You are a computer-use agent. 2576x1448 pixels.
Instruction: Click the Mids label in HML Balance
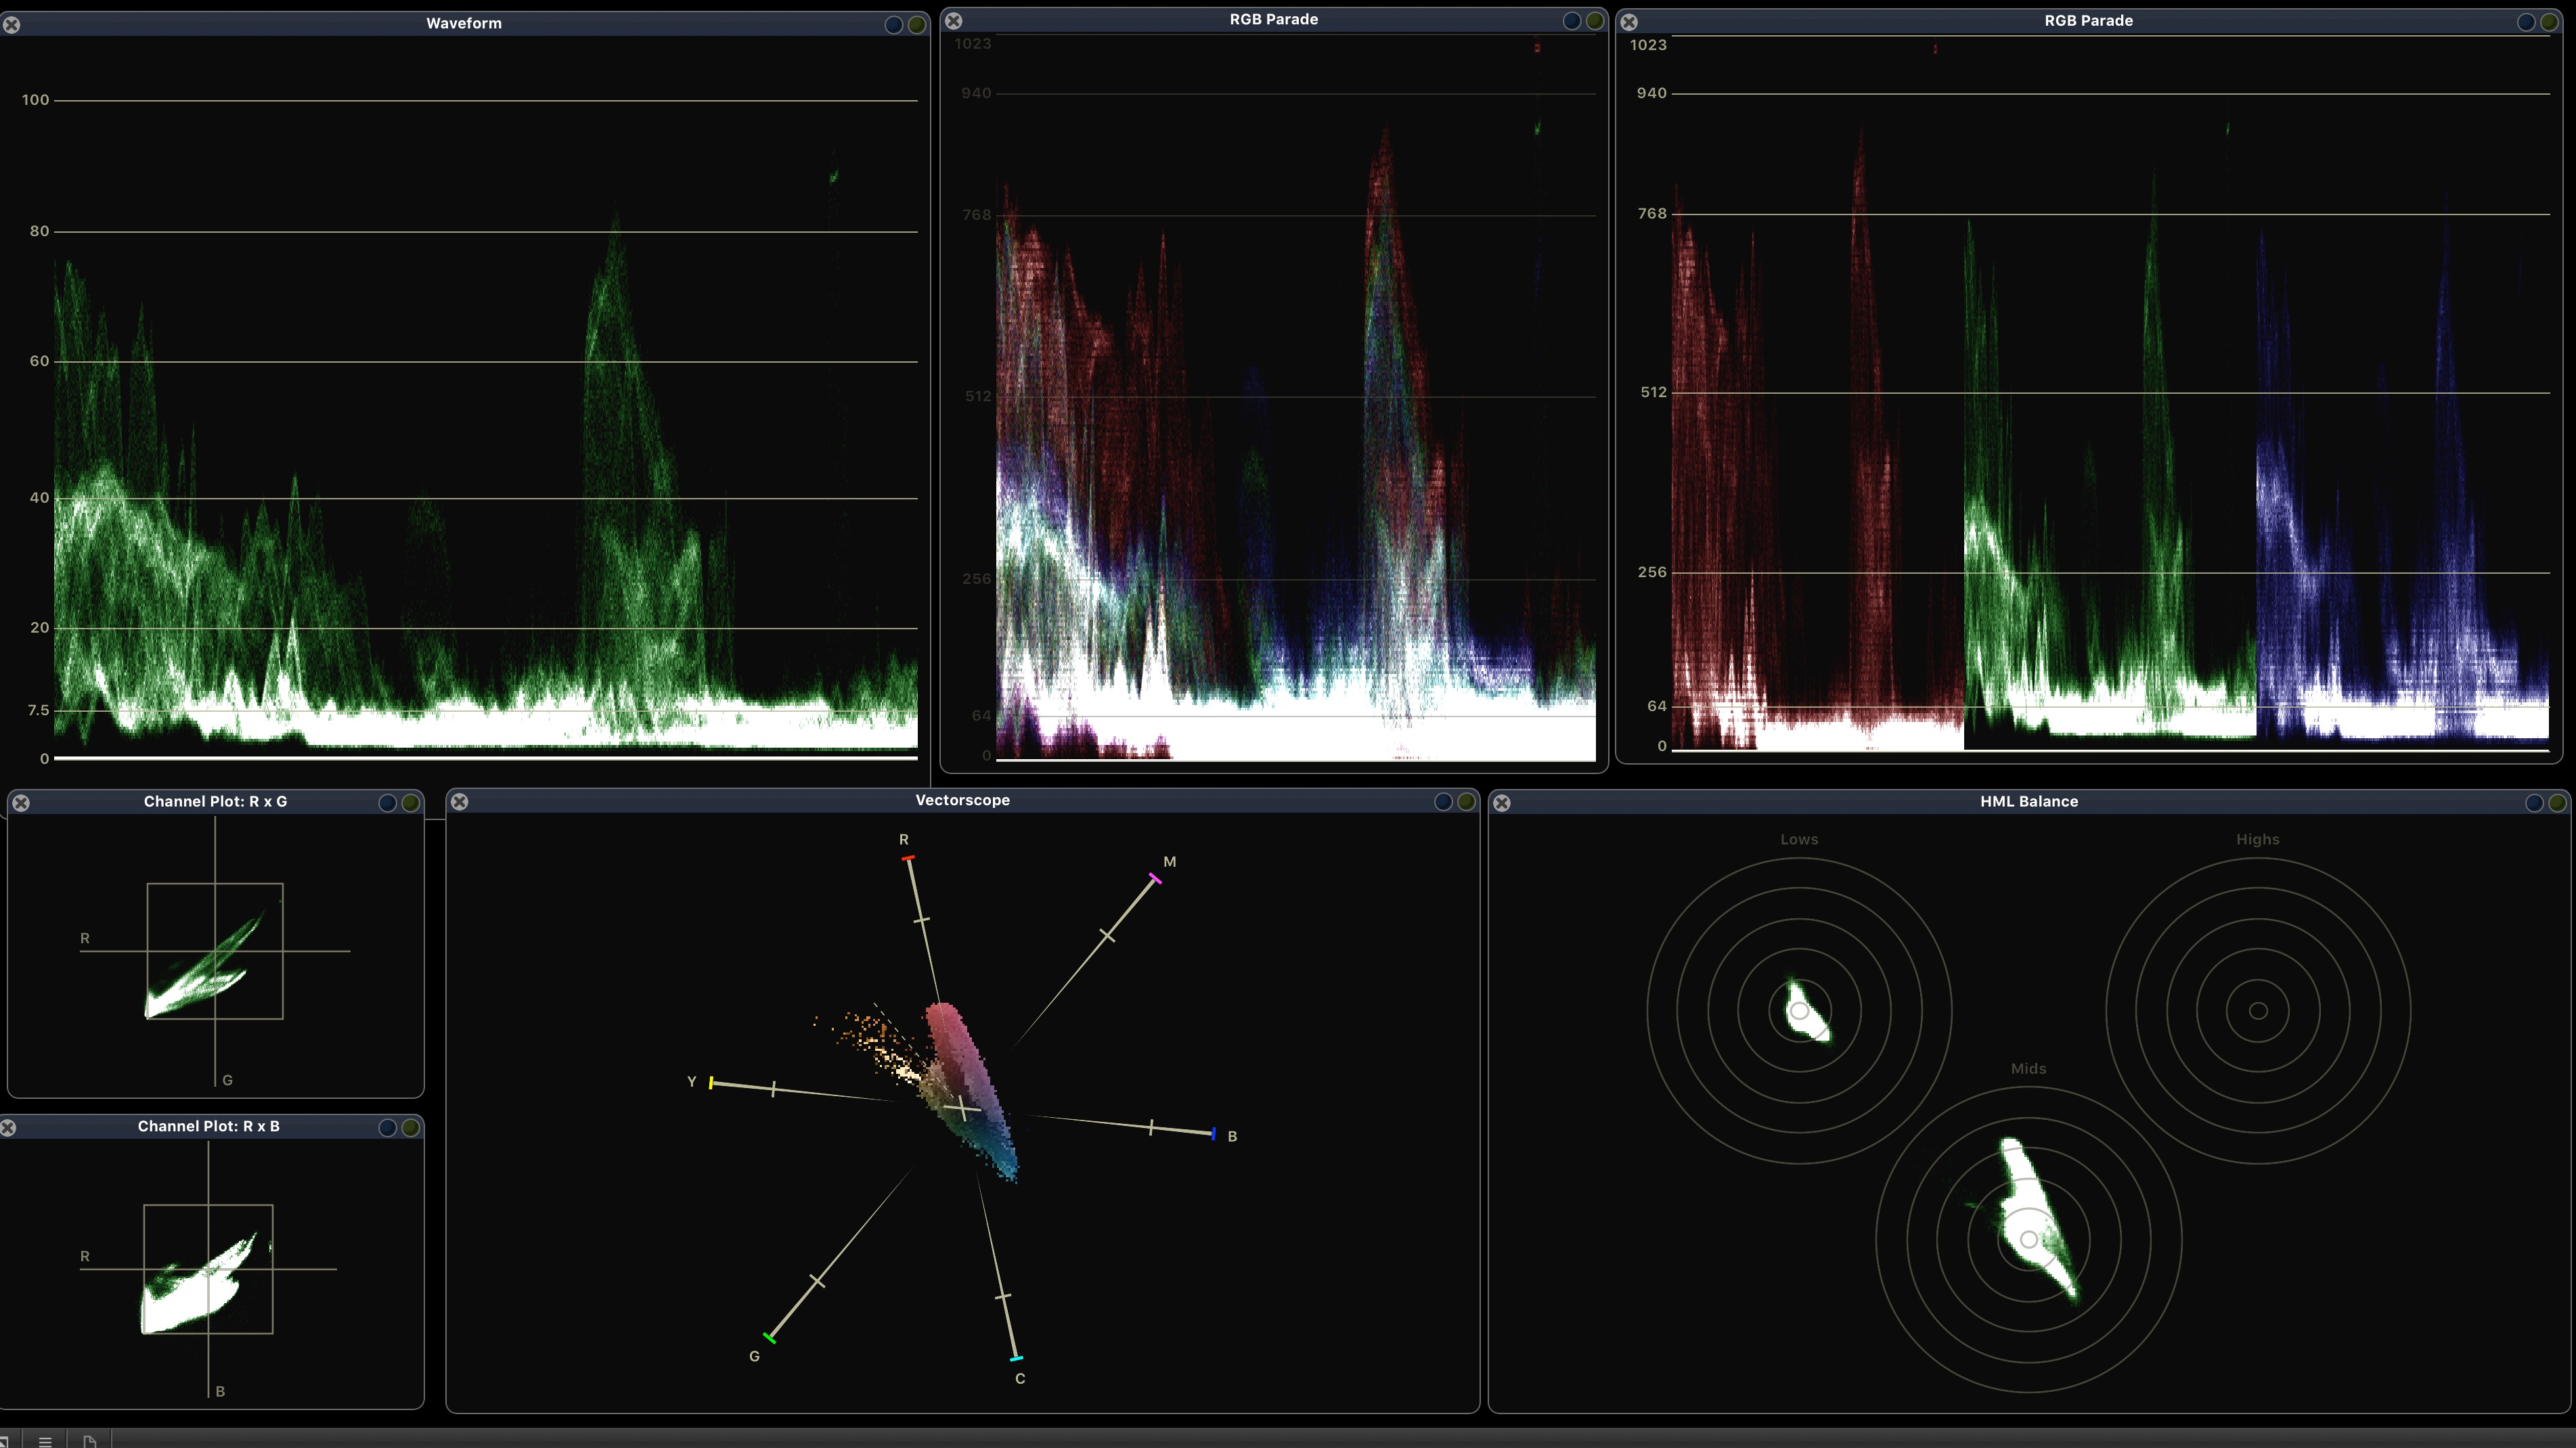pyautogui.click(x=2028, y=1068)
